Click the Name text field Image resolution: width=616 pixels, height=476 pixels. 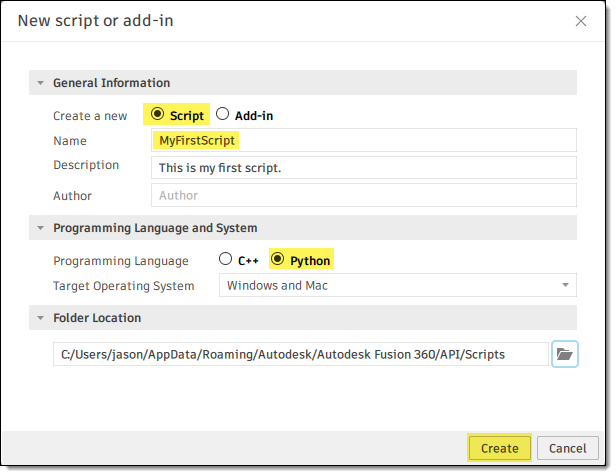tap(364, 141)
